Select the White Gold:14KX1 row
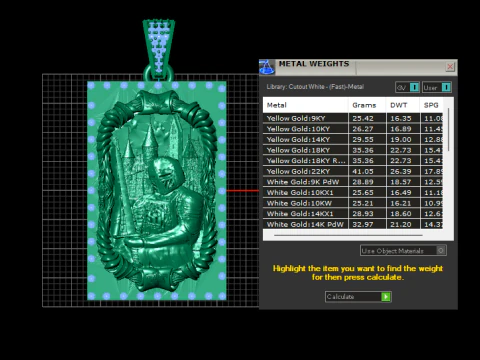 coord(353,214)
